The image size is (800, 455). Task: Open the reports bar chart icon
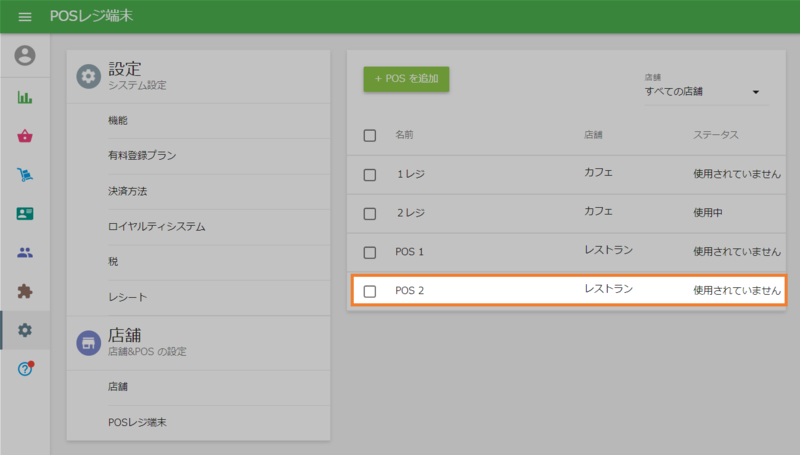(25, 98)
